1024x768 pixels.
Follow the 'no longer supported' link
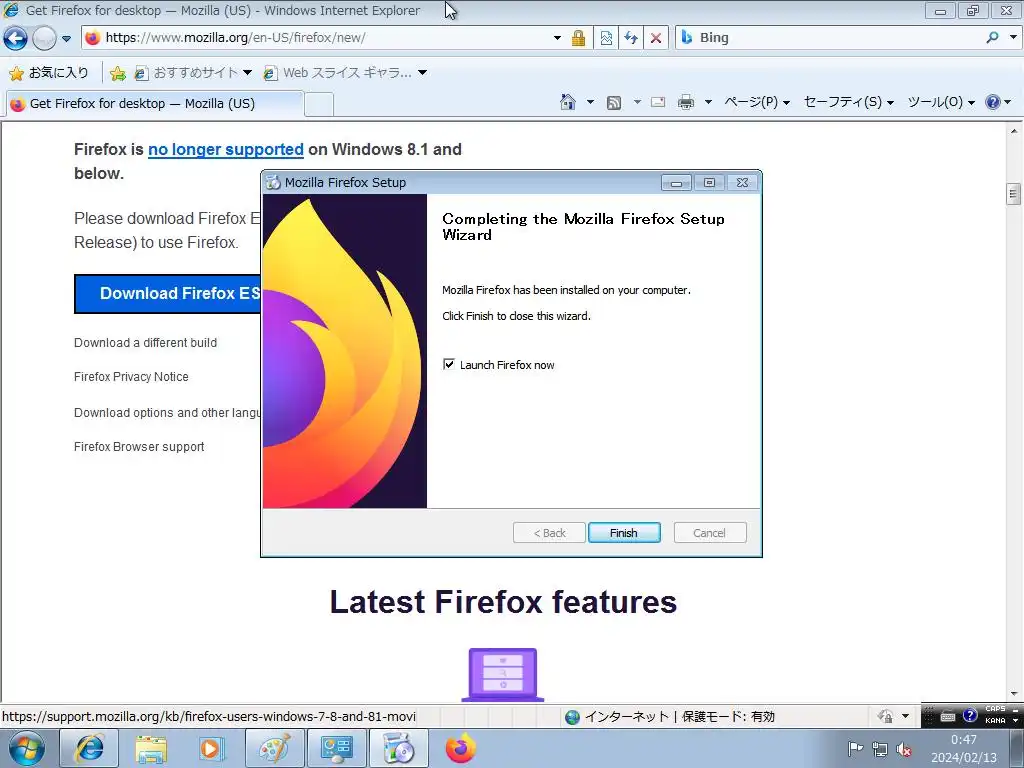[226, 150]
